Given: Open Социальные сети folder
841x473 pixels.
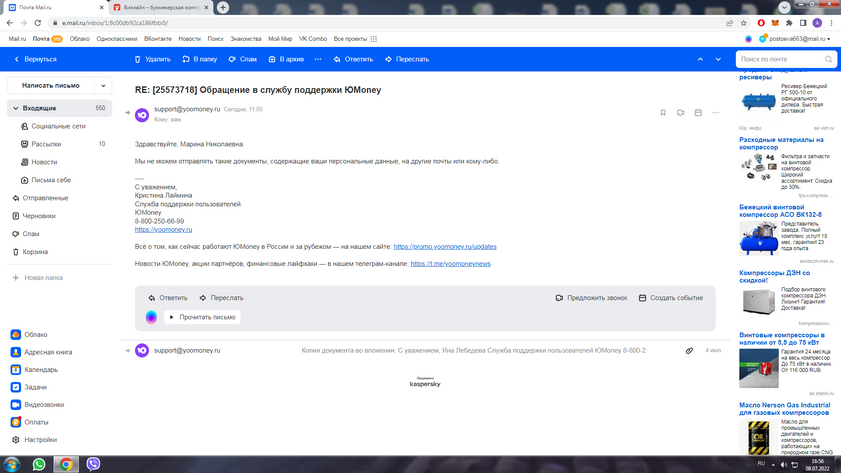Looking at the screenshot, I should click(x=59, y=127).
